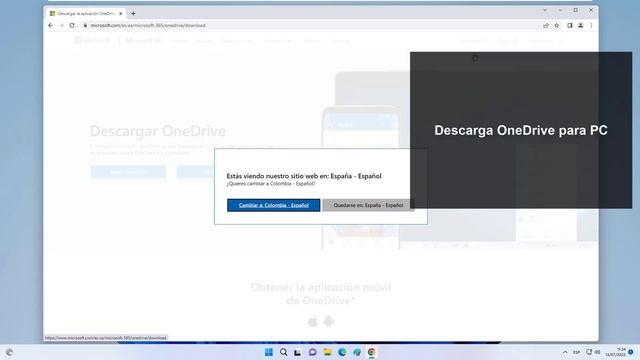The height and width of the screenshot is (360, 640).
Task: Open the browser side panel icon
Action: (x=570, y=25)
